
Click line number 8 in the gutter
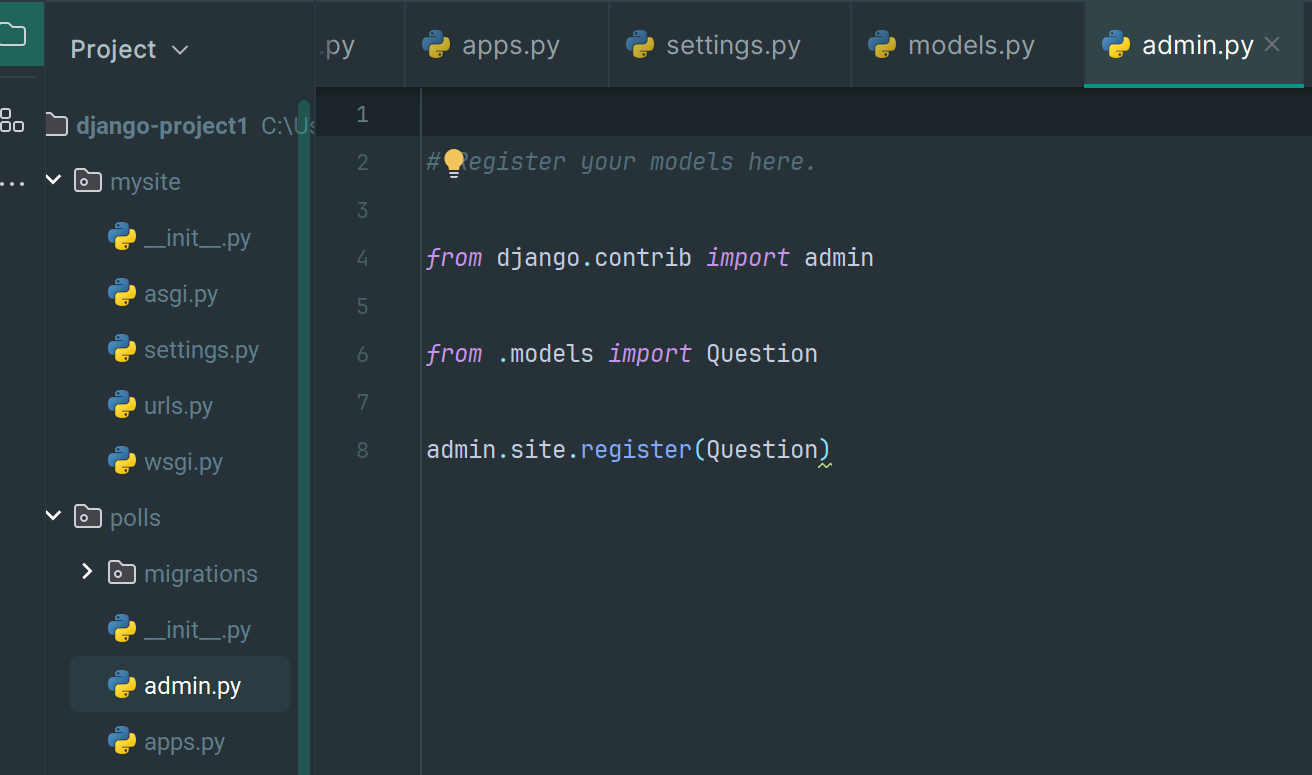[x=362, y=450]
